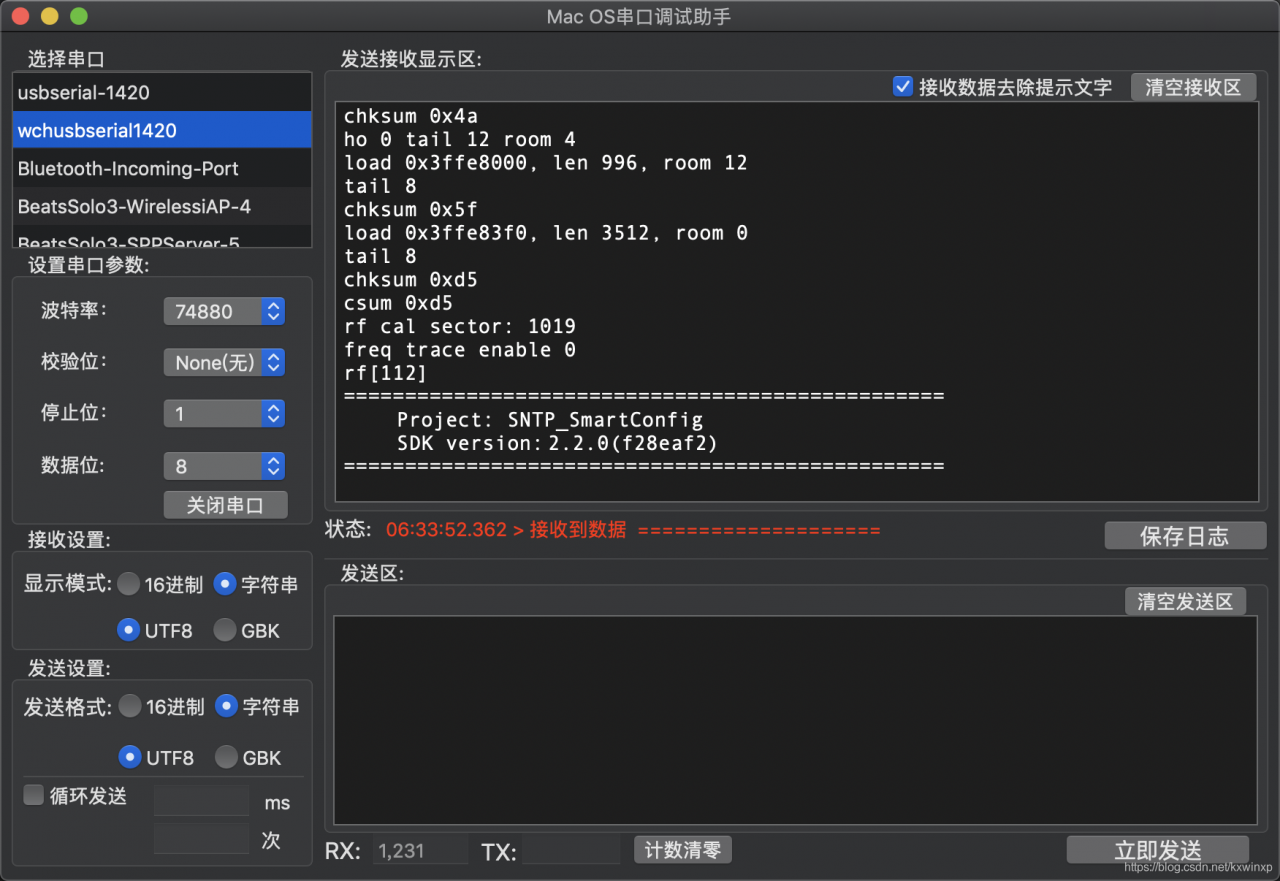
Task: Click the green zoom window button
Action: 79,17
